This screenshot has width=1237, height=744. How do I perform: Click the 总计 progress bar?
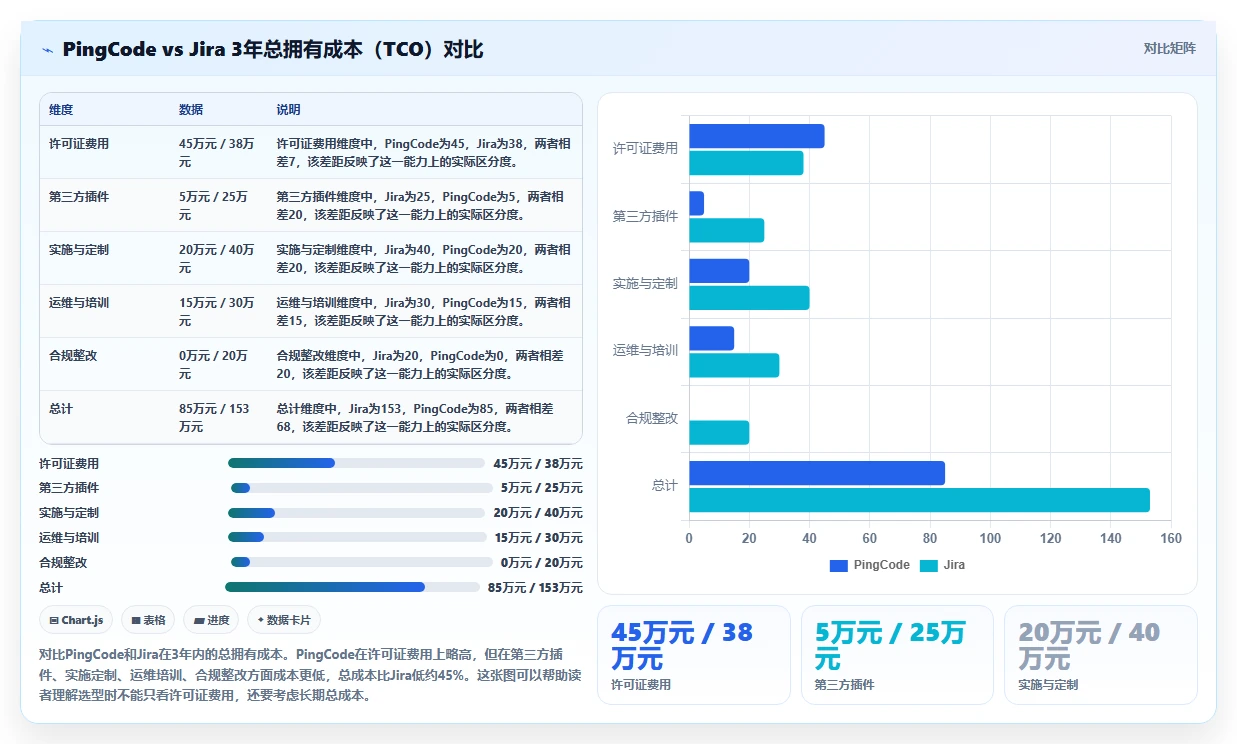click(x=352, y=587)
